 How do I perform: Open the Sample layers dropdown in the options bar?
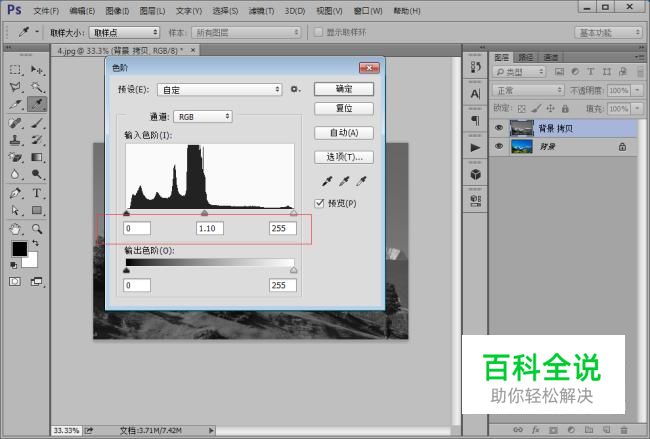(246, 32)
